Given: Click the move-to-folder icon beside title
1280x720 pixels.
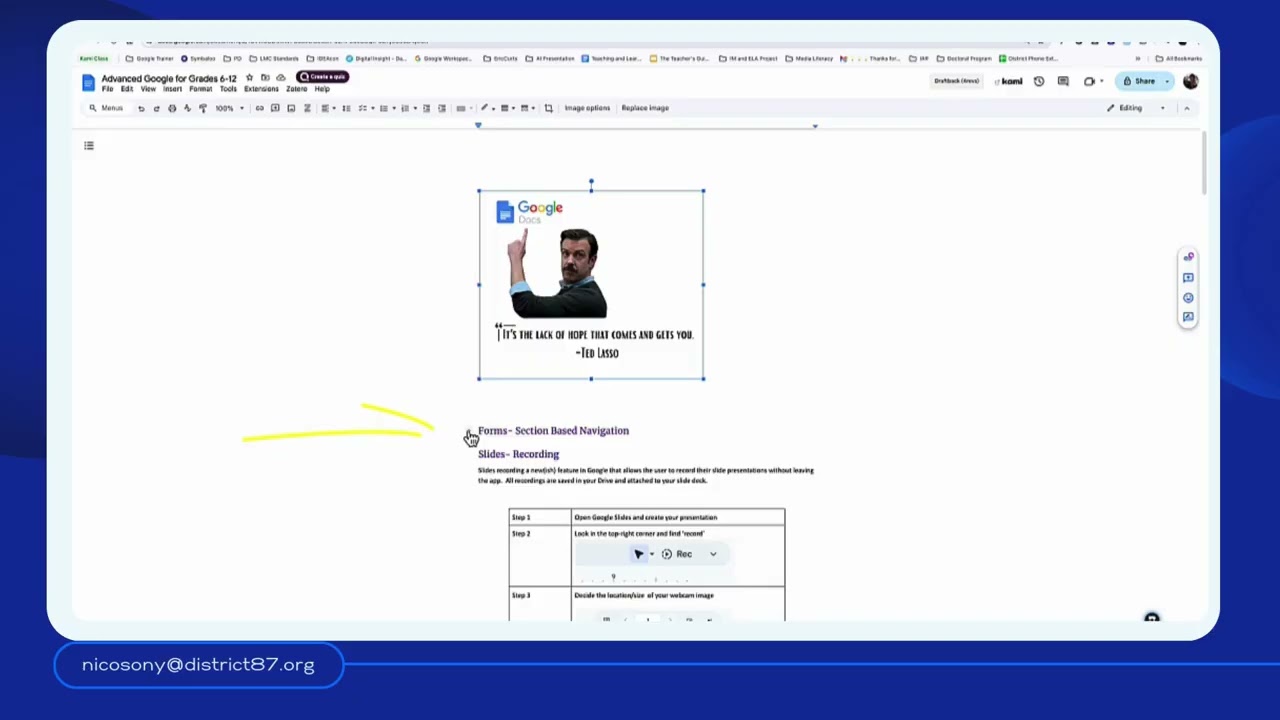Looking at the screenshot, I should pos(266,77).
